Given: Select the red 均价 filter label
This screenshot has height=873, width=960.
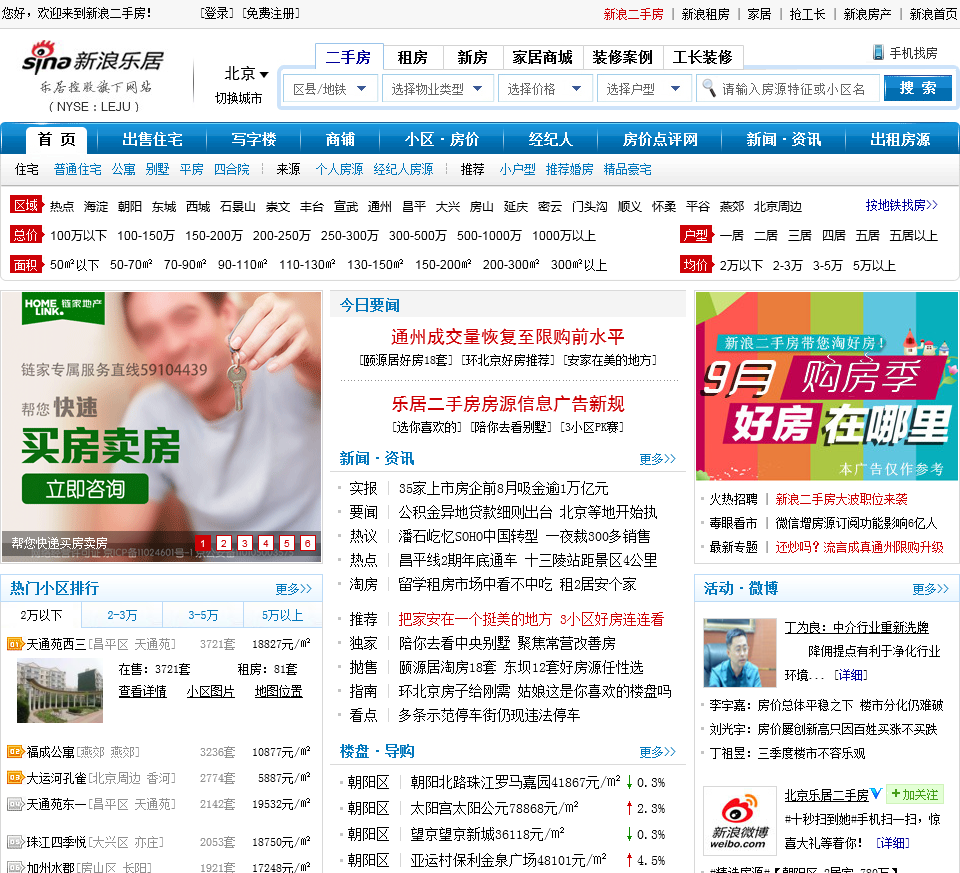Looking at the screenshot, I should point(696,264).
